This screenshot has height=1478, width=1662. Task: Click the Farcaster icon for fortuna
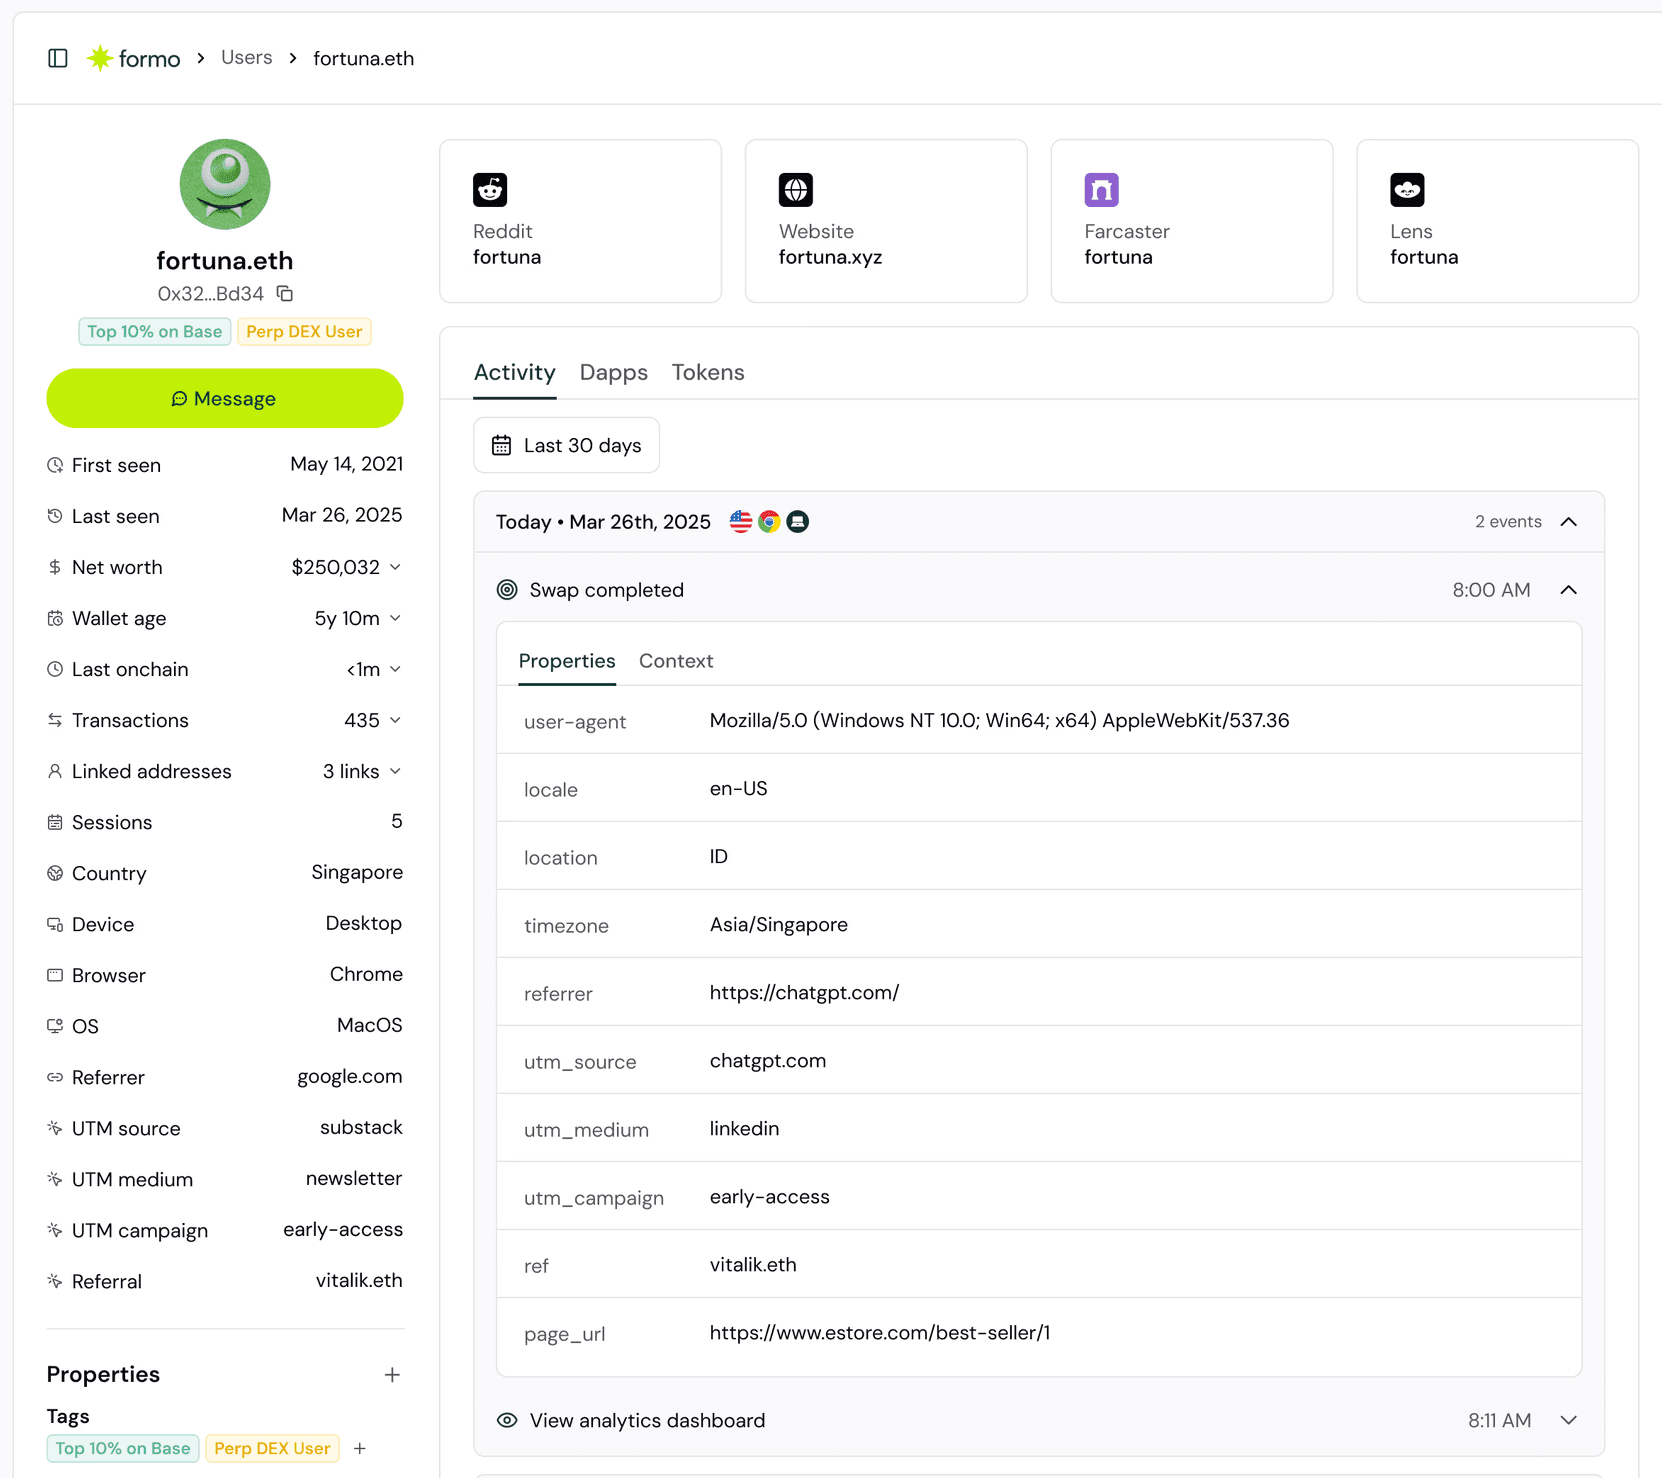[1101, 189]
